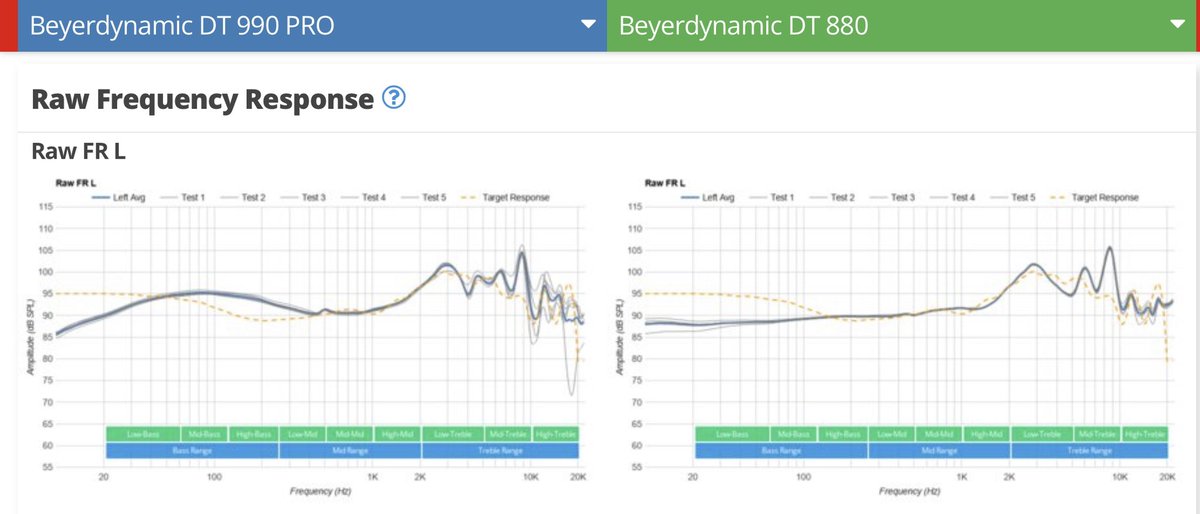
Task: Click Mid Range bar in DT 990 PRO chart
Action: tap(351, 451)
